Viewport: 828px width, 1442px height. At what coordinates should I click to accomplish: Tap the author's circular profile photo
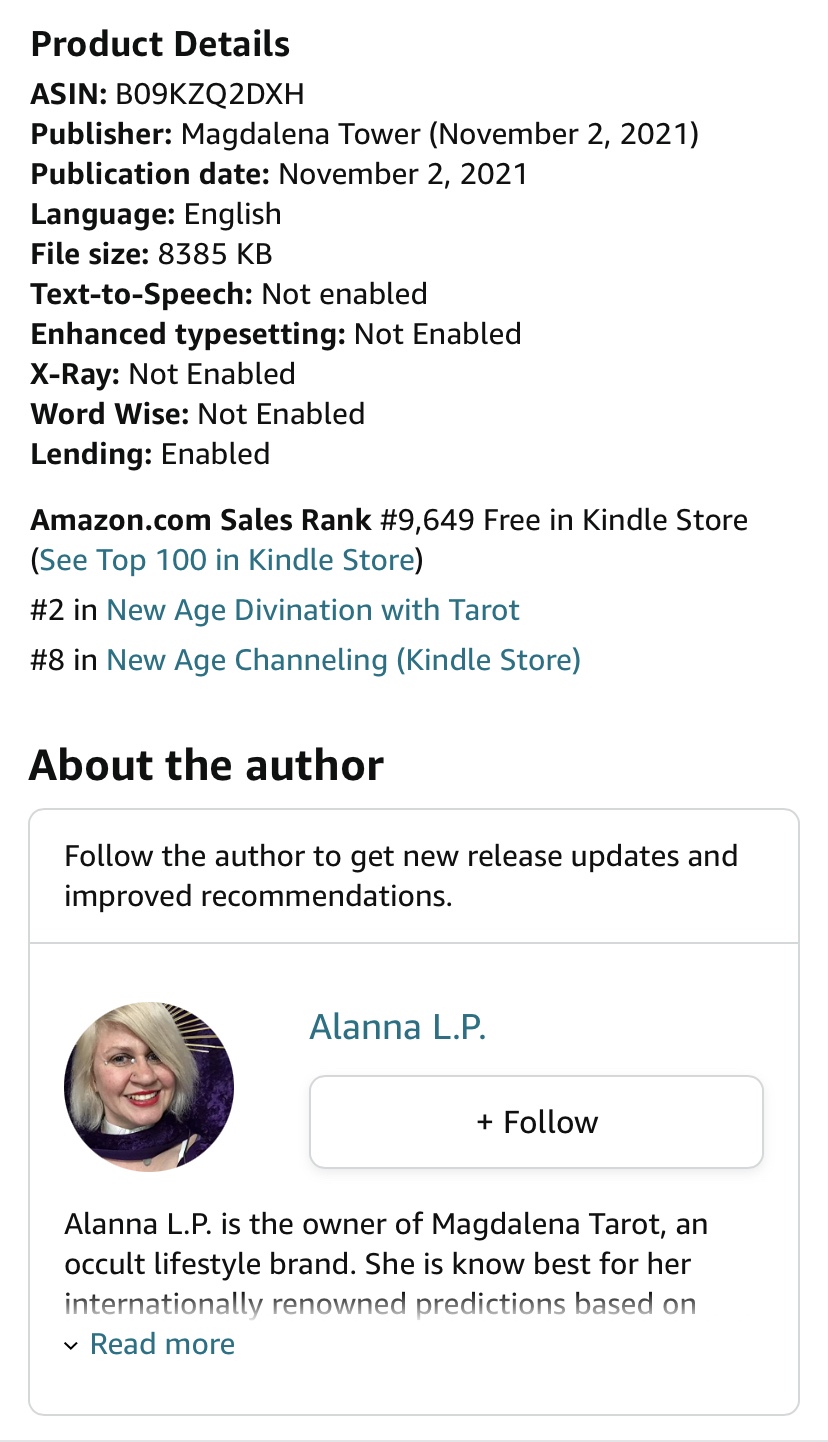pos(149,1086)
